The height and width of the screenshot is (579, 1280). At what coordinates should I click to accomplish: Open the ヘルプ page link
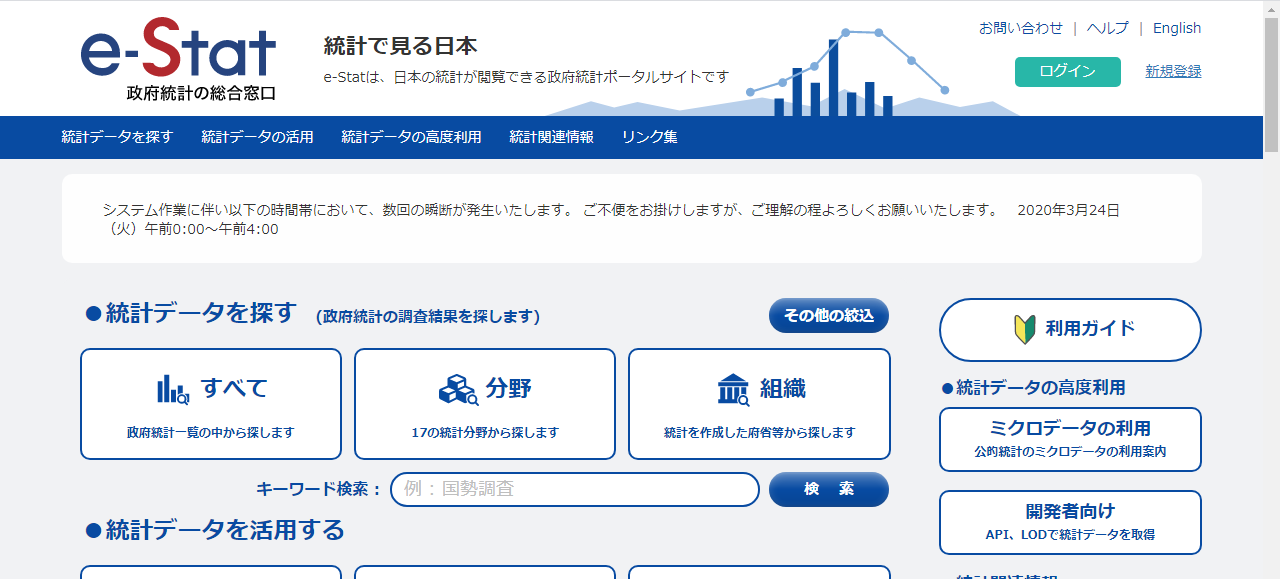point(1107,28)
